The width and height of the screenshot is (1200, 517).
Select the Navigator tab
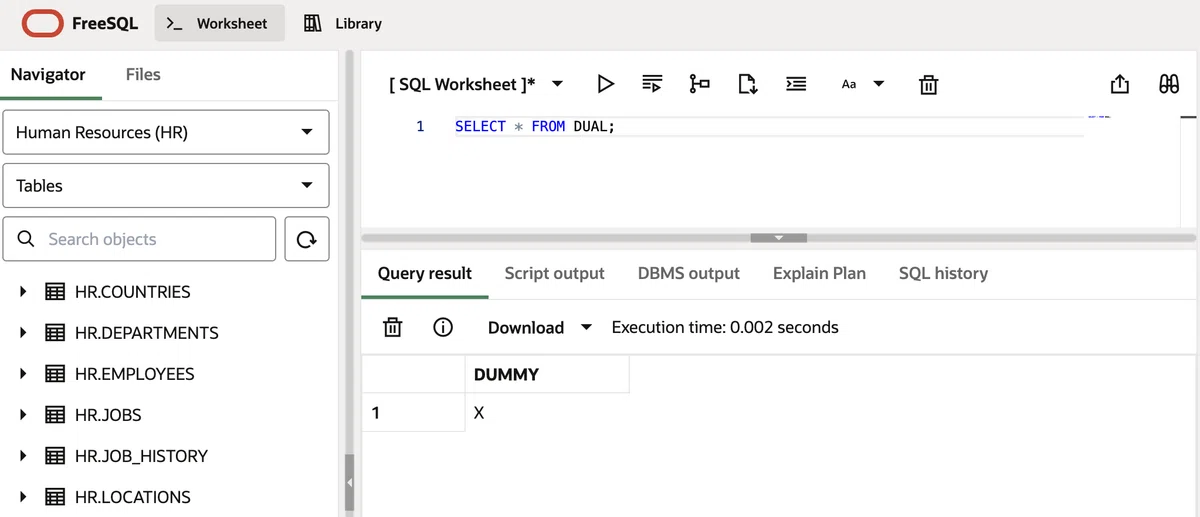(x=48, y=75)
